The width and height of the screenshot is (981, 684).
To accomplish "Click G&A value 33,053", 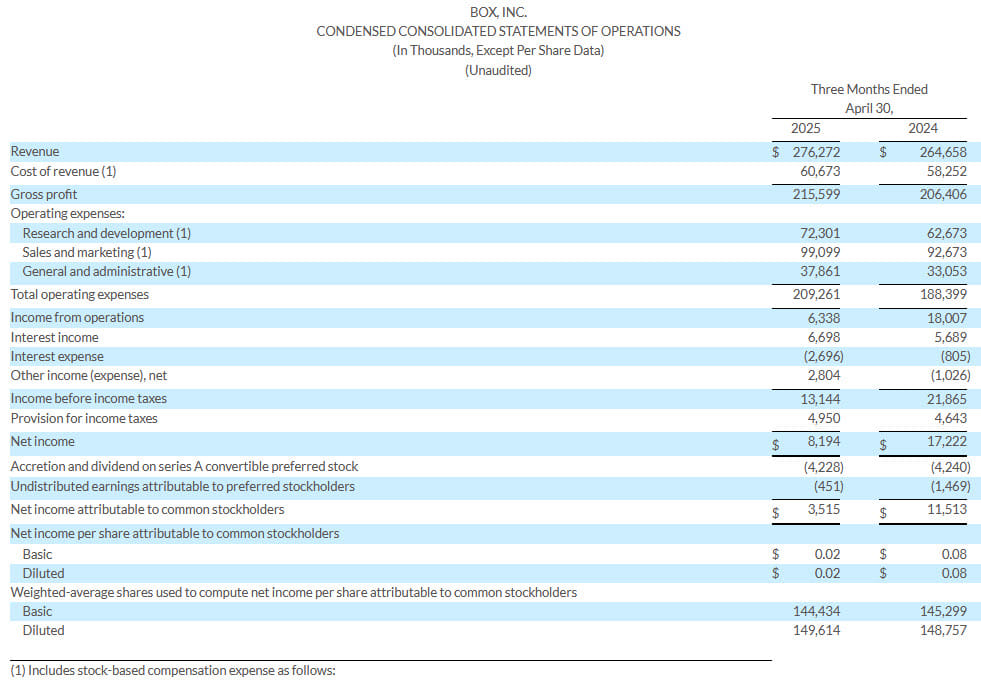I will (x=947, y=272).
